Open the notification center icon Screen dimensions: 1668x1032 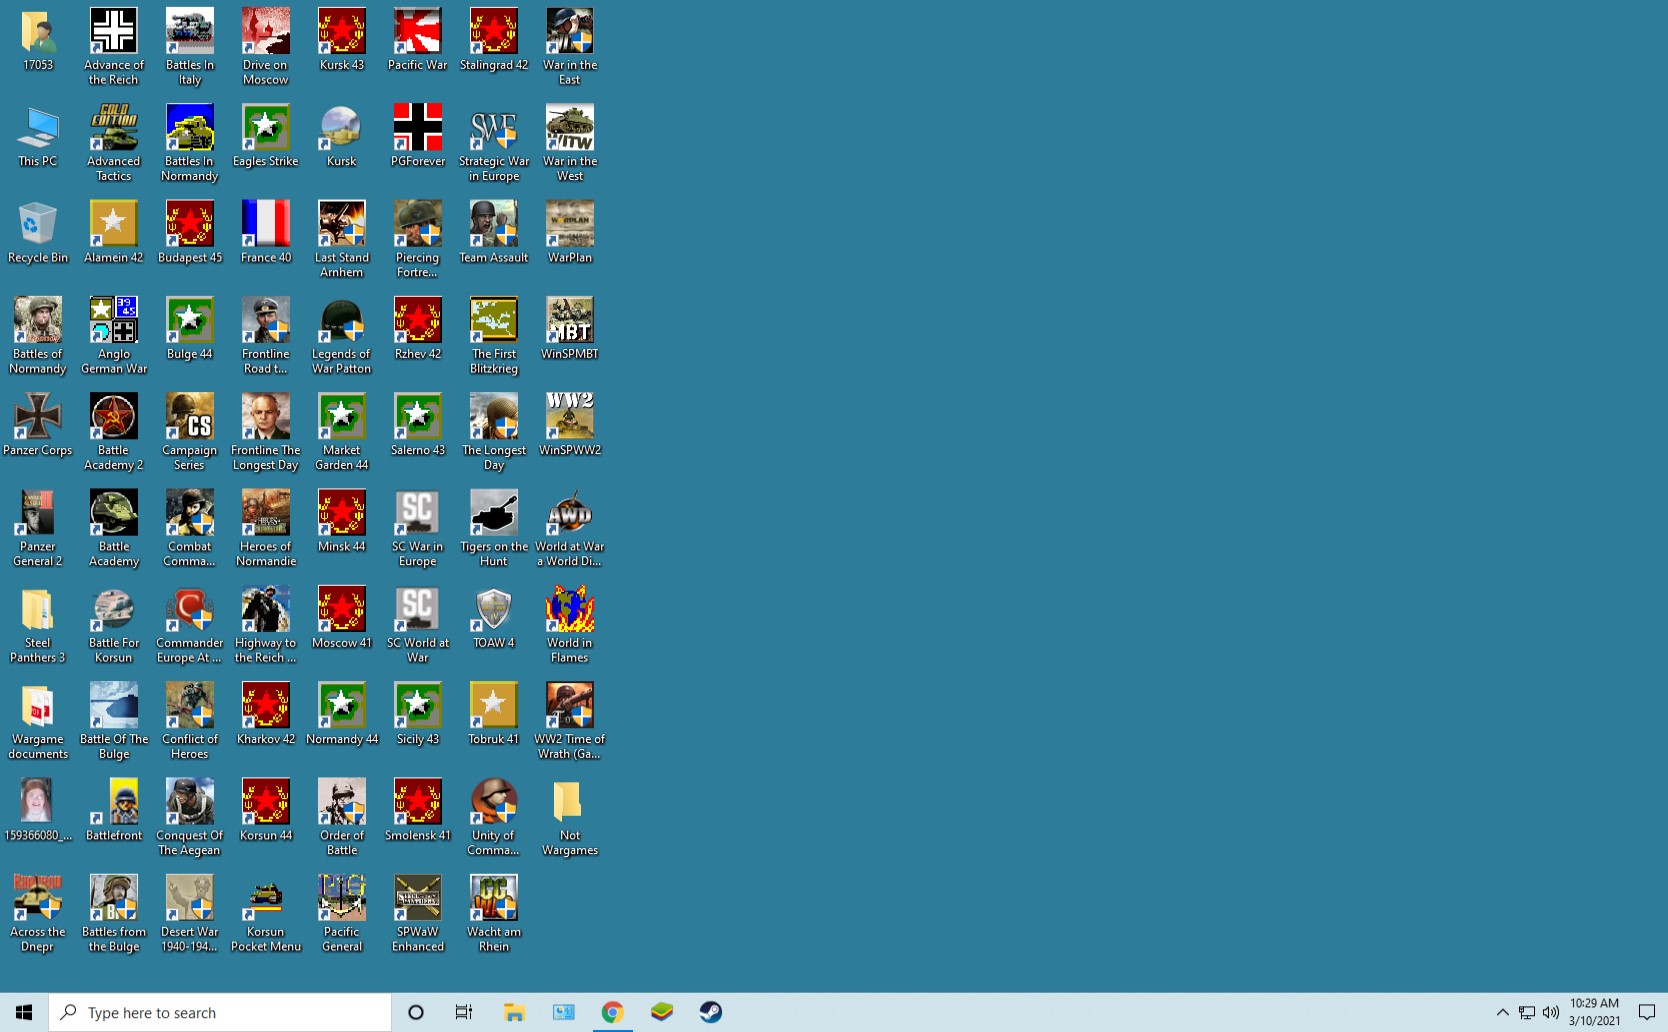[1647, 1012]
